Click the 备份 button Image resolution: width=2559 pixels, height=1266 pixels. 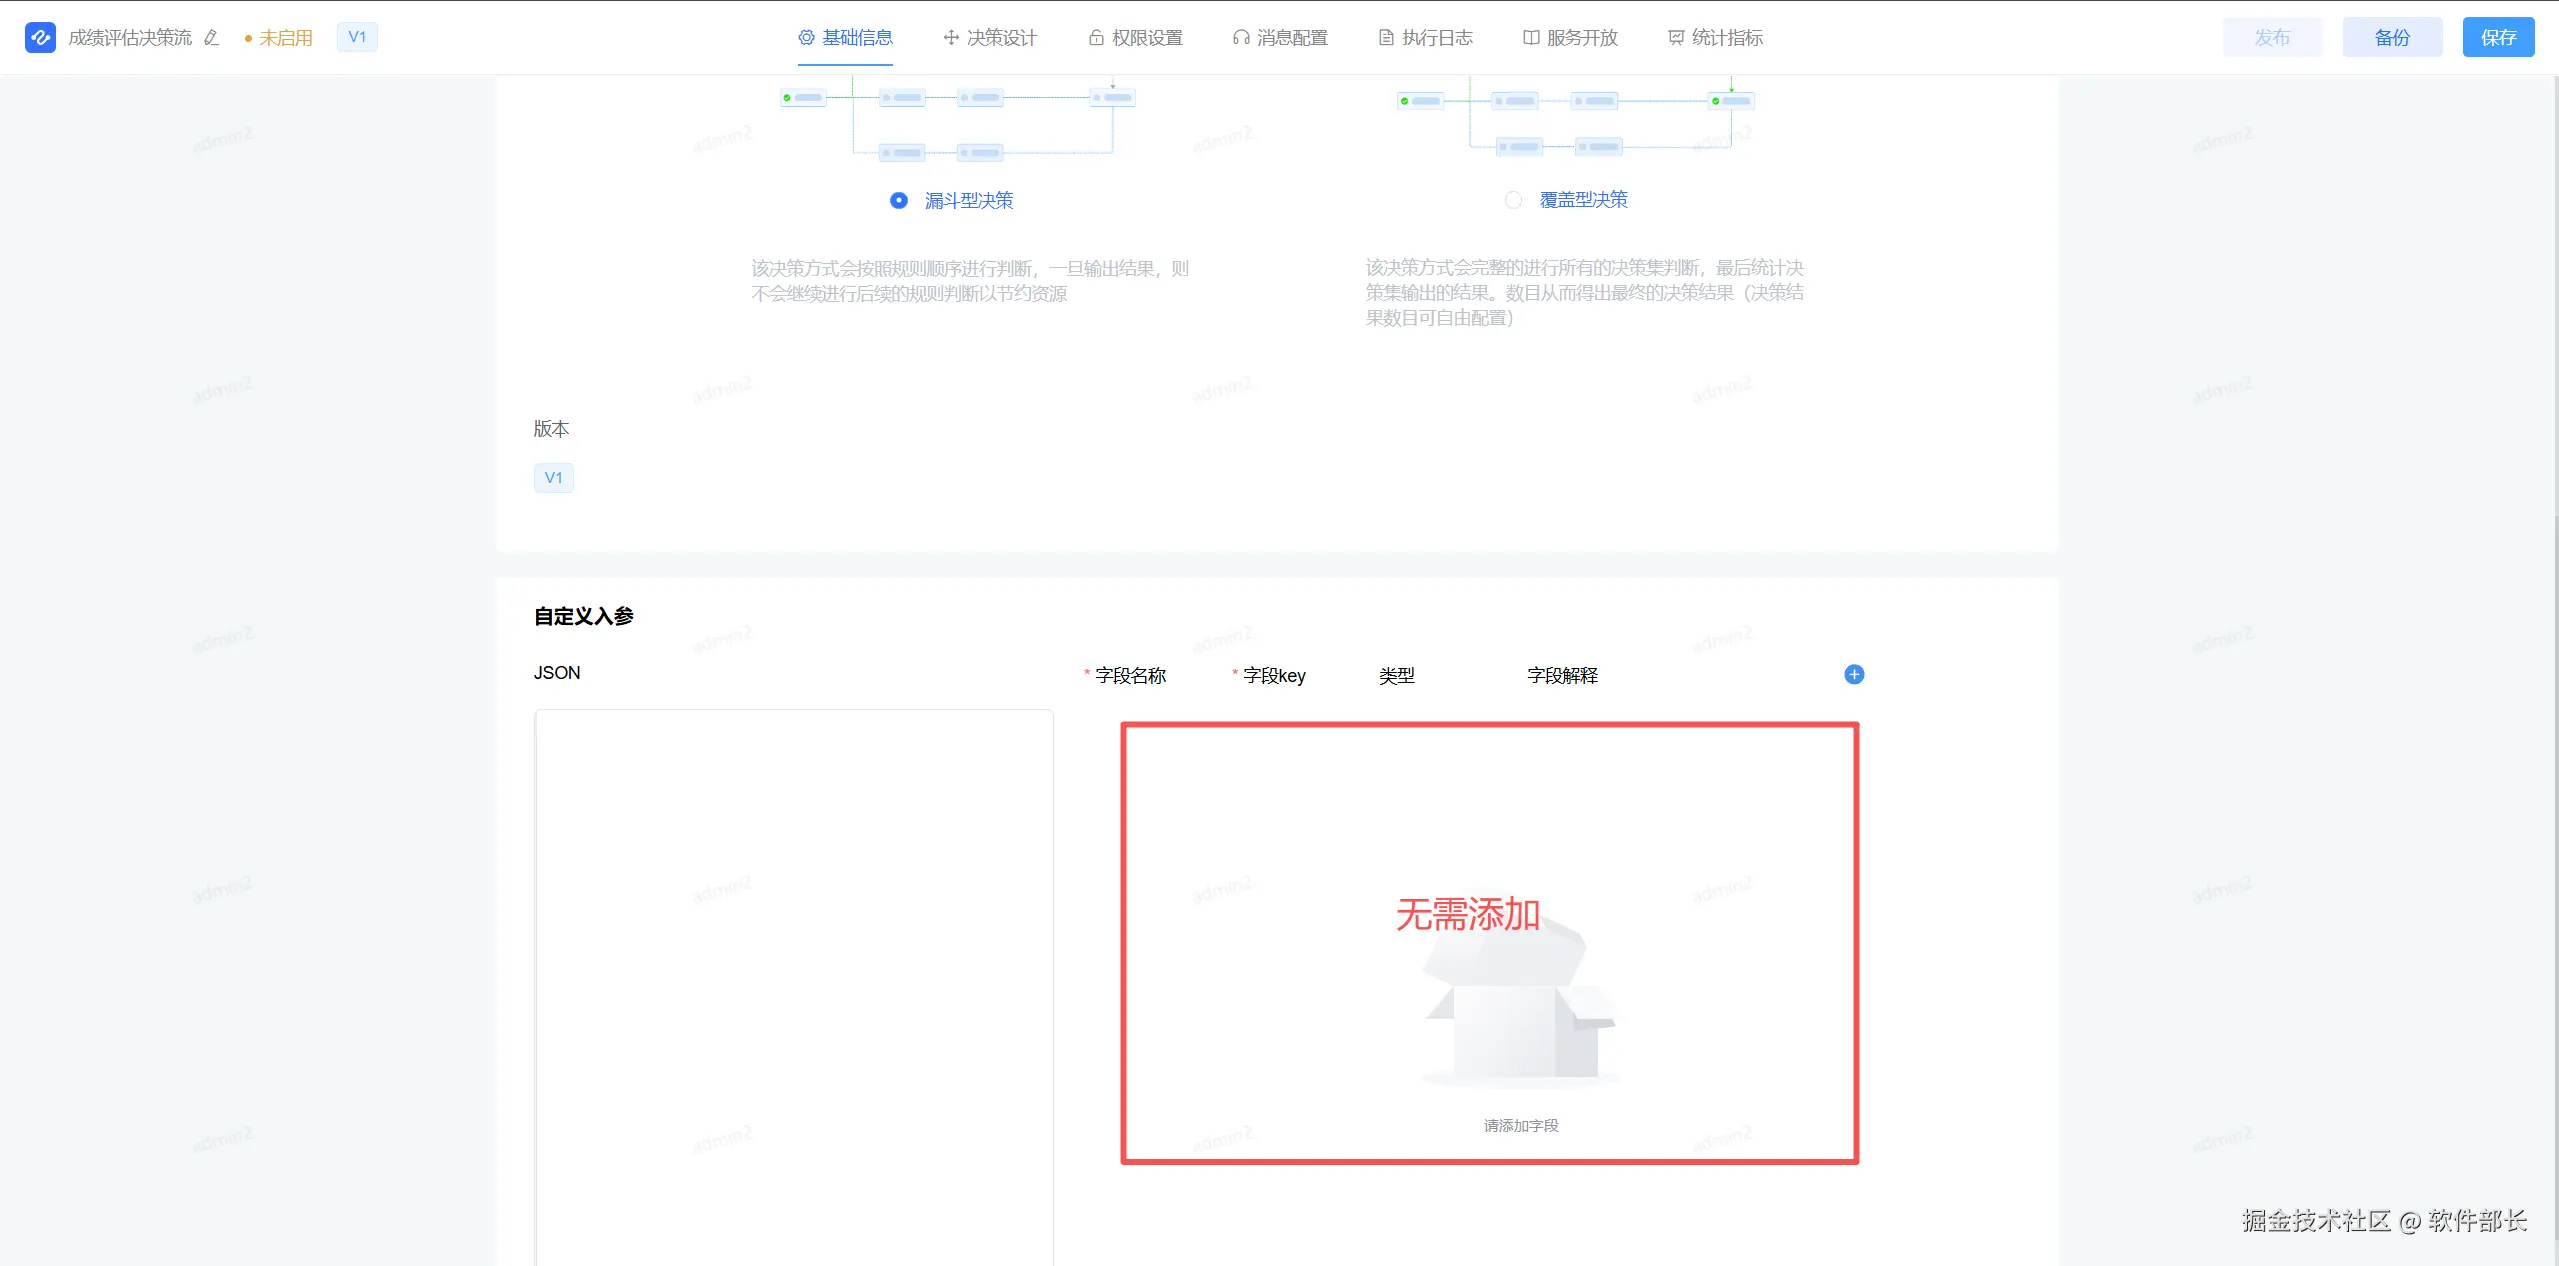(2392, 38)
